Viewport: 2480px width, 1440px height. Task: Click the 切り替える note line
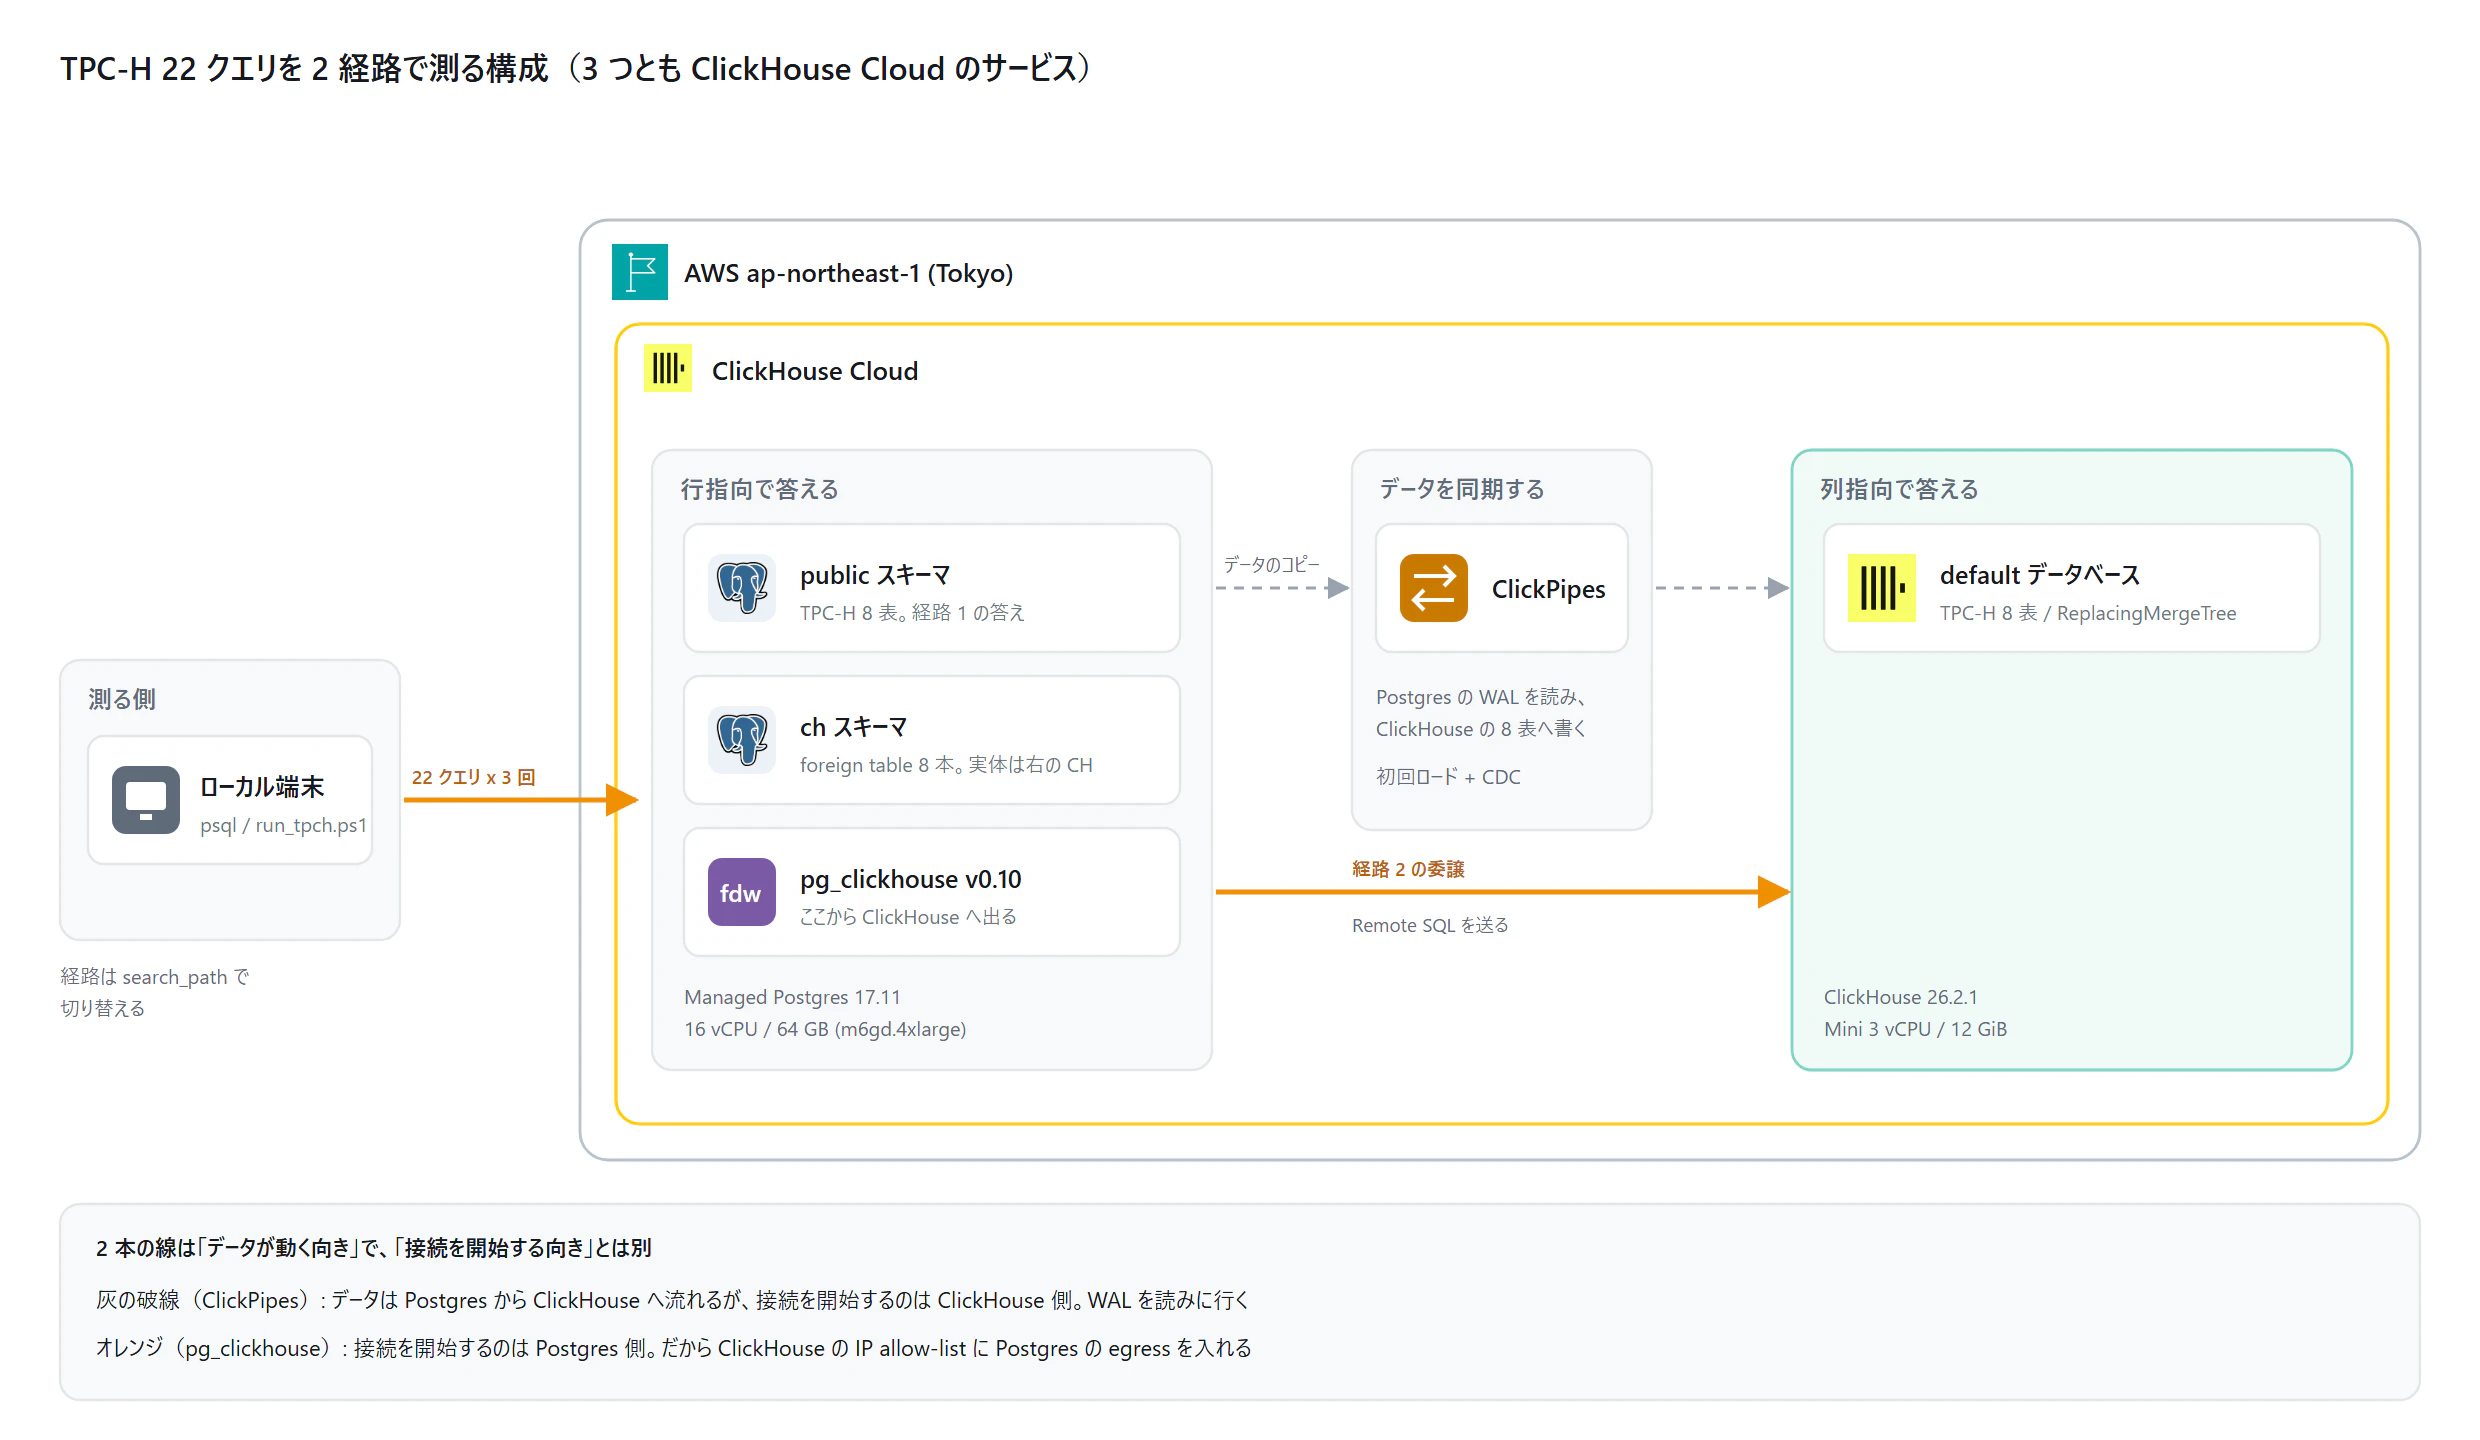[x=103, y=1008]
